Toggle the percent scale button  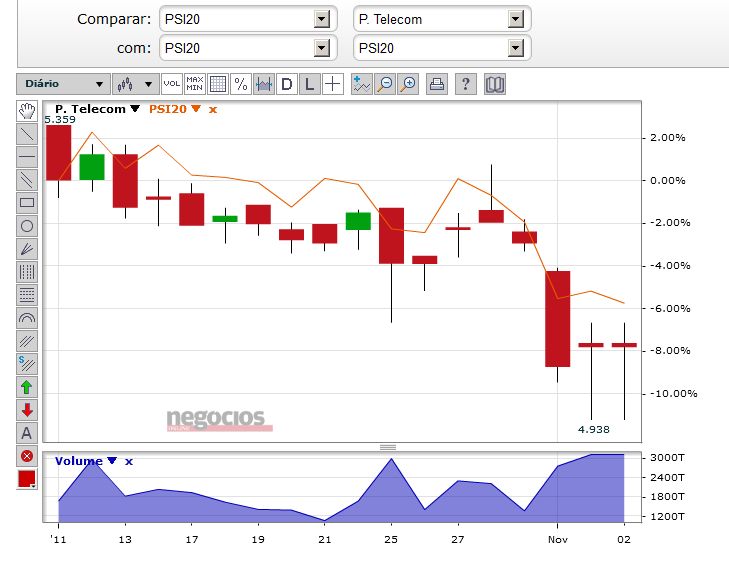point(240,84)
